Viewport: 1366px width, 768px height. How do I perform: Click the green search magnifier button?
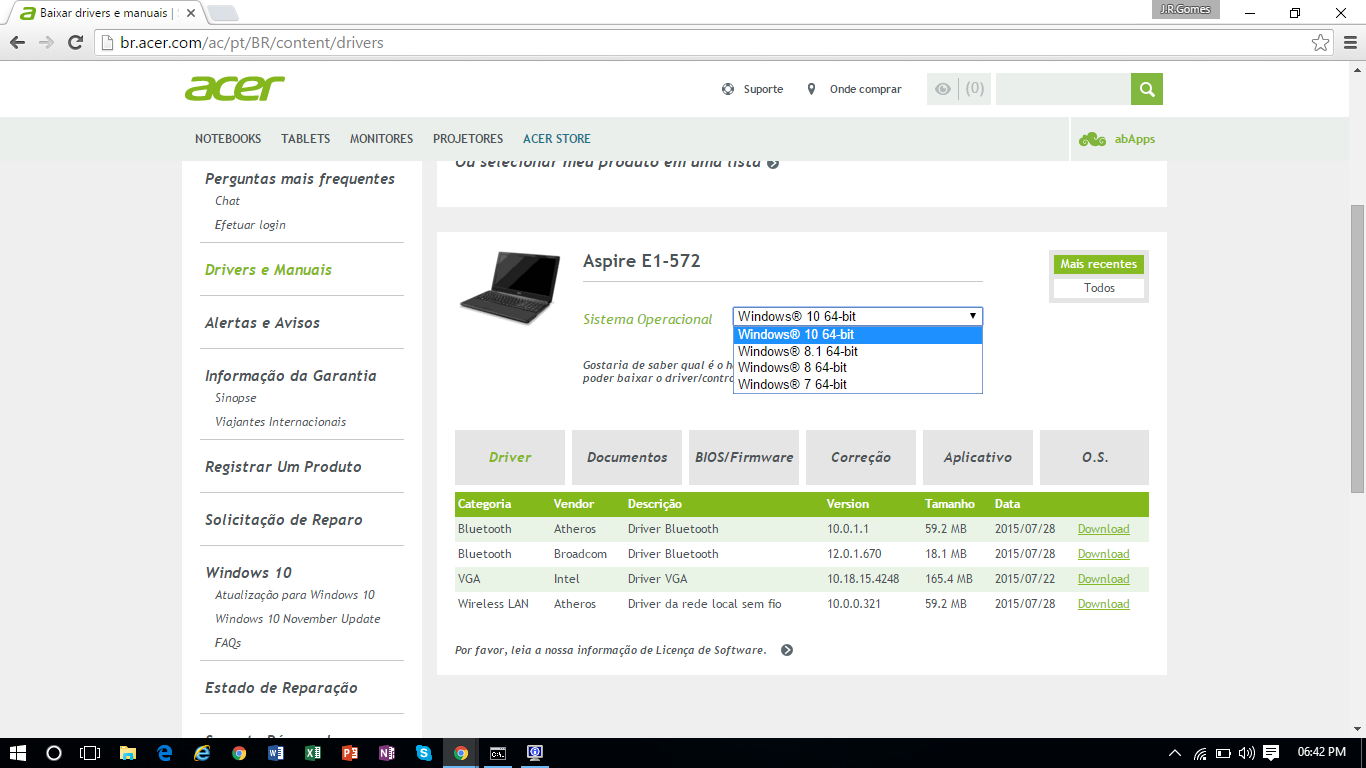(1147, 89)
